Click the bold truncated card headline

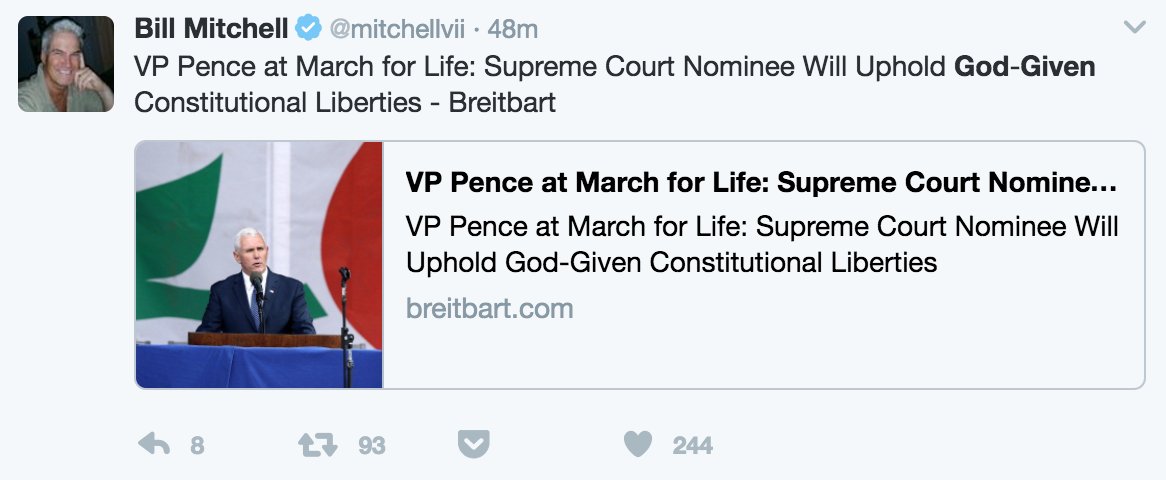pyautogui.click(x=761, y=184)
